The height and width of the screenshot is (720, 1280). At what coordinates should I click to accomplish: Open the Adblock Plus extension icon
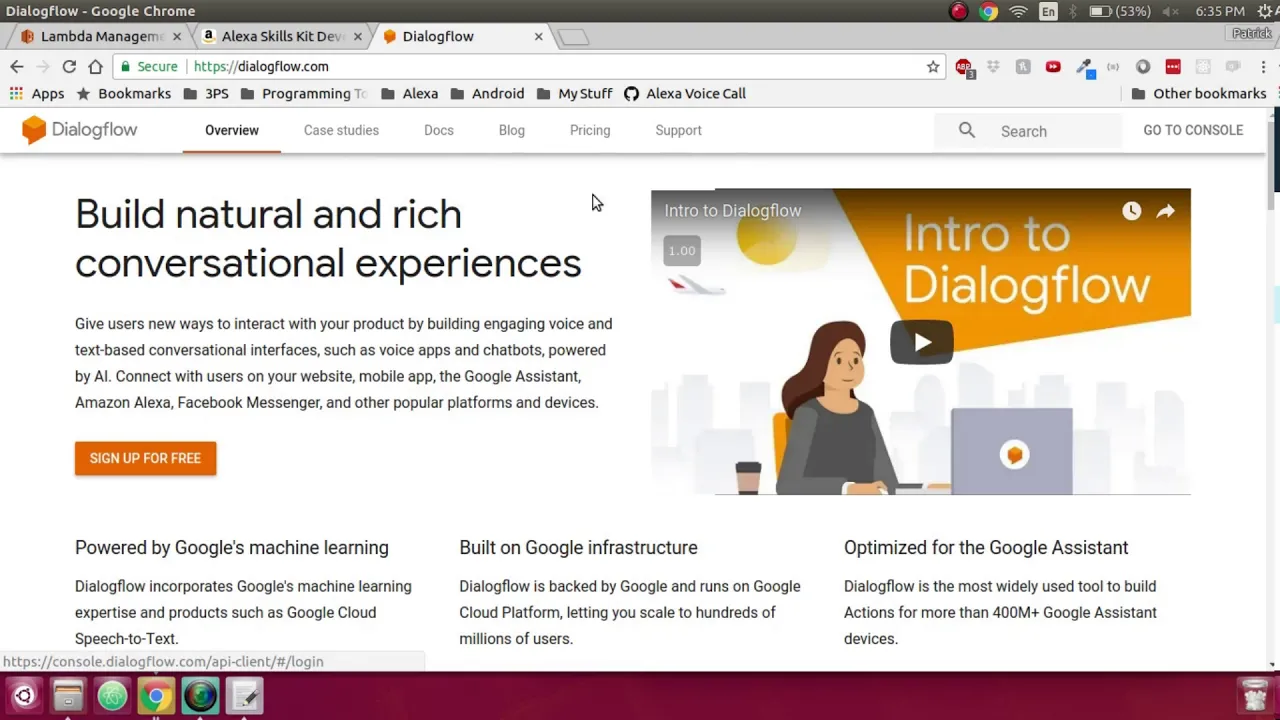(964, 67)
